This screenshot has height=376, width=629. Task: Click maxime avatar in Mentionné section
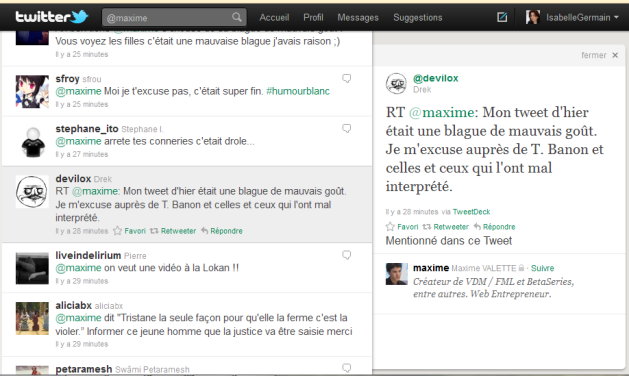pyautogui.click(x=396, y=274)
